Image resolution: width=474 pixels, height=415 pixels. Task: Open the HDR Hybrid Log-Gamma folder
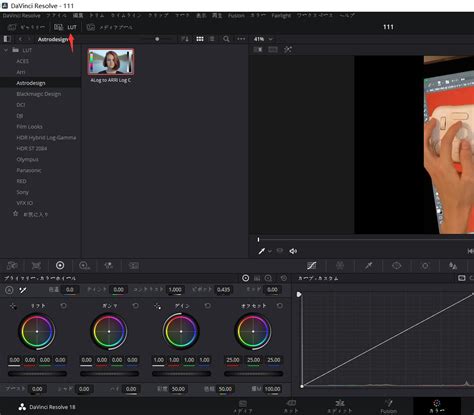(46, 137)
